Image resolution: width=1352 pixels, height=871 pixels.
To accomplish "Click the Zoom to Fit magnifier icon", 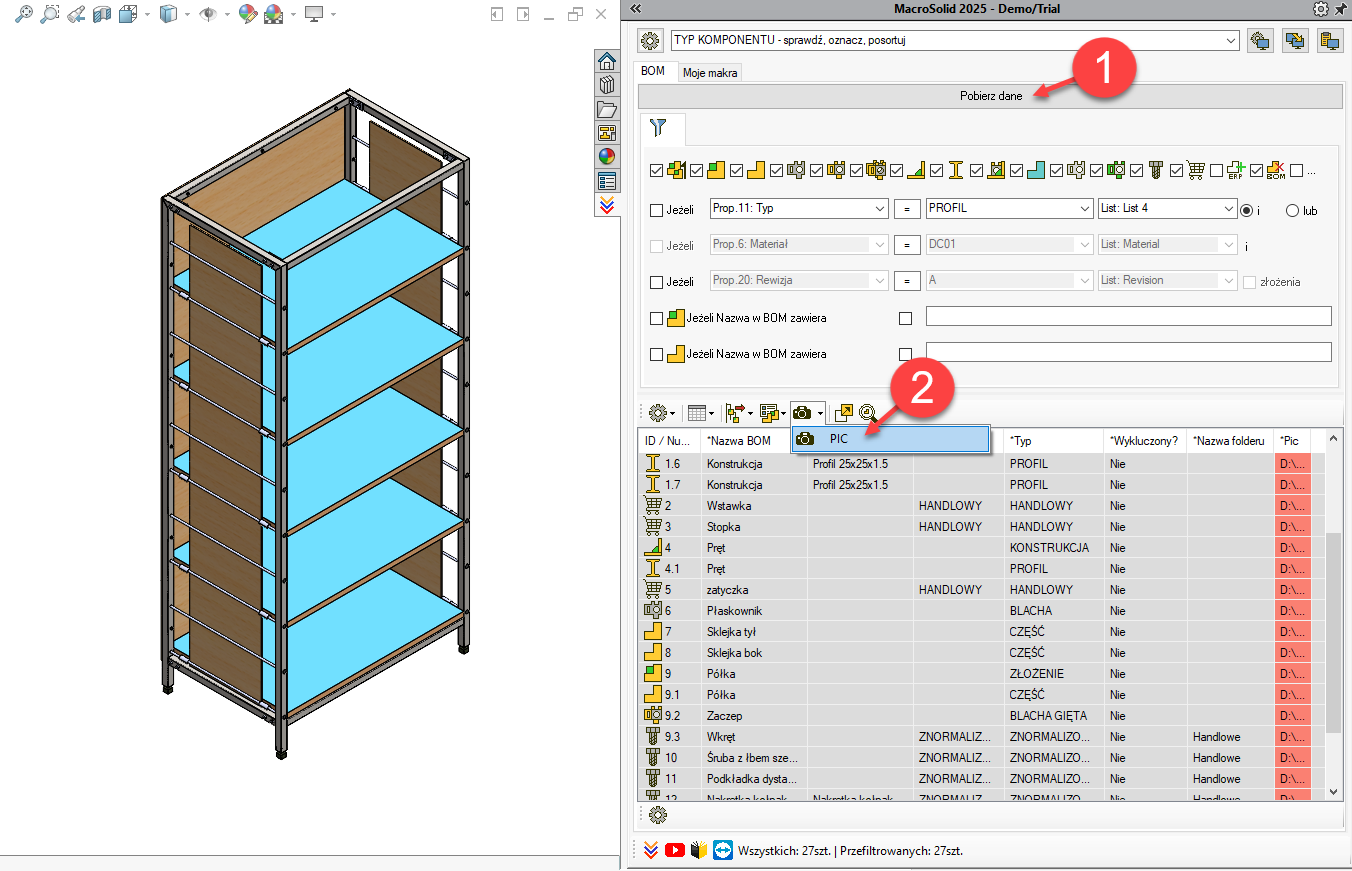I will pyautogui.click(x=23, y=14).
